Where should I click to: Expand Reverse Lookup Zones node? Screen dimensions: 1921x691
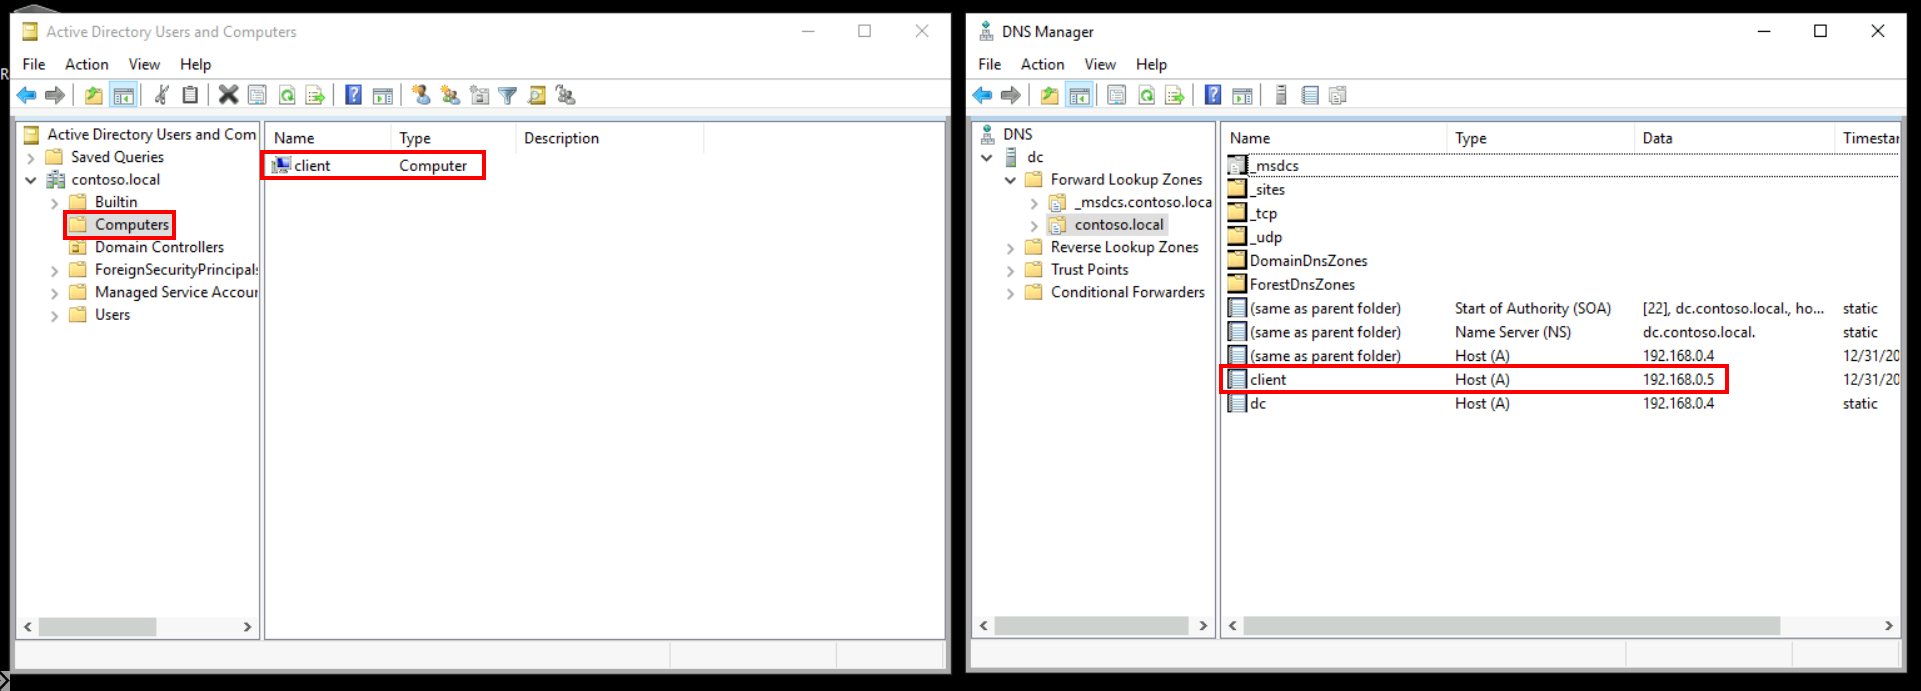[x=1011, y=248]
